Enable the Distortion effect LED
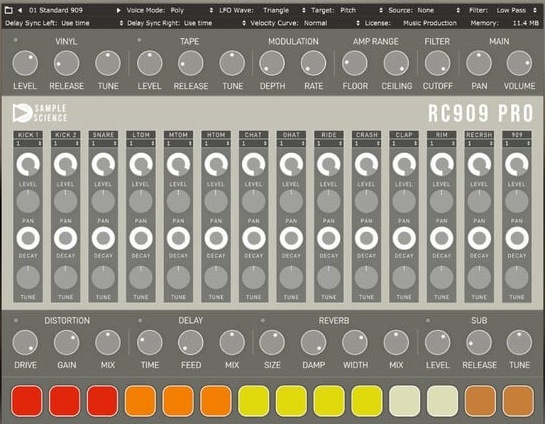The width and height of the screenshot is (545, 424). coord(16,320)
